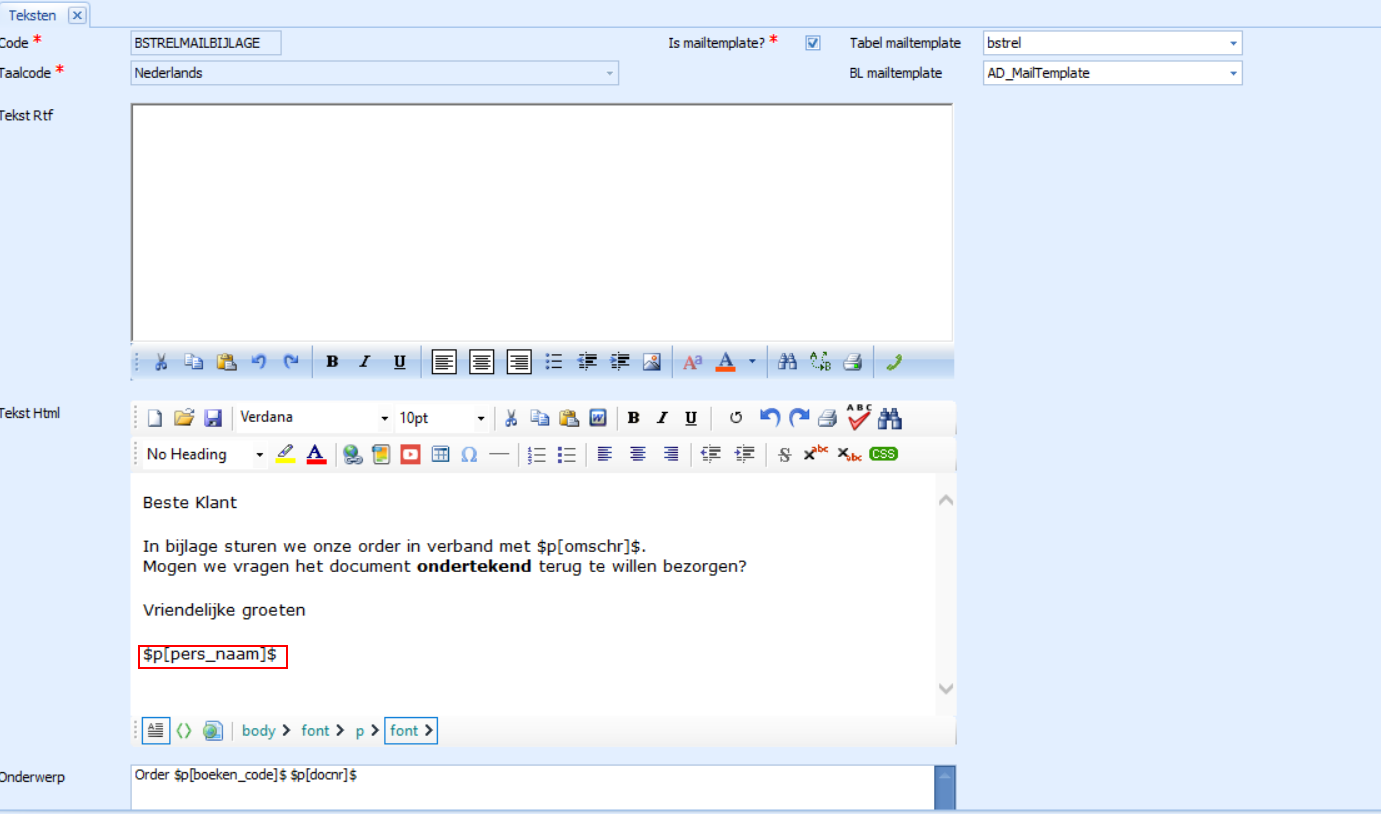Image resolution: width=1381 pixels, height=814 pixels.
Task: Toggle strikethrough formatting in HTML toolbar
Action: [784, 455]
